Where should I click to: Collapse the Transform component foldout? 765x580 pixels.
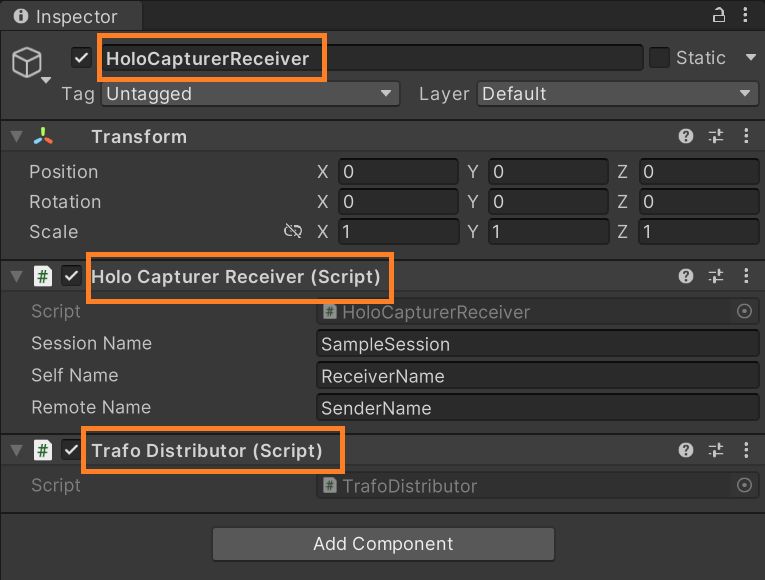[x=16, y=137]
